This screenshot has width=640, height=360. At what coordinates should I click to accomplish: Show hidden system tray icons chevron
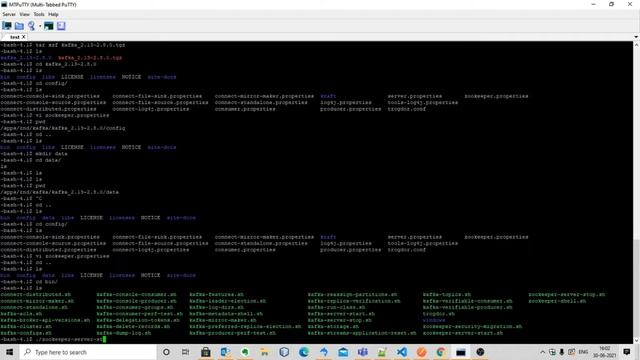tap(542, 352)
